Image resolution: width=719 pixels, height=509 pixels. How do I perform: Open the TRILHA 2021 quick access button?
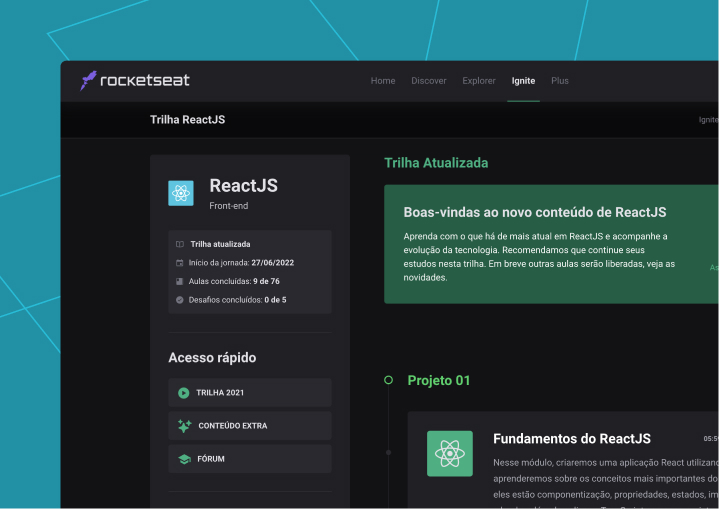point(249,393)
